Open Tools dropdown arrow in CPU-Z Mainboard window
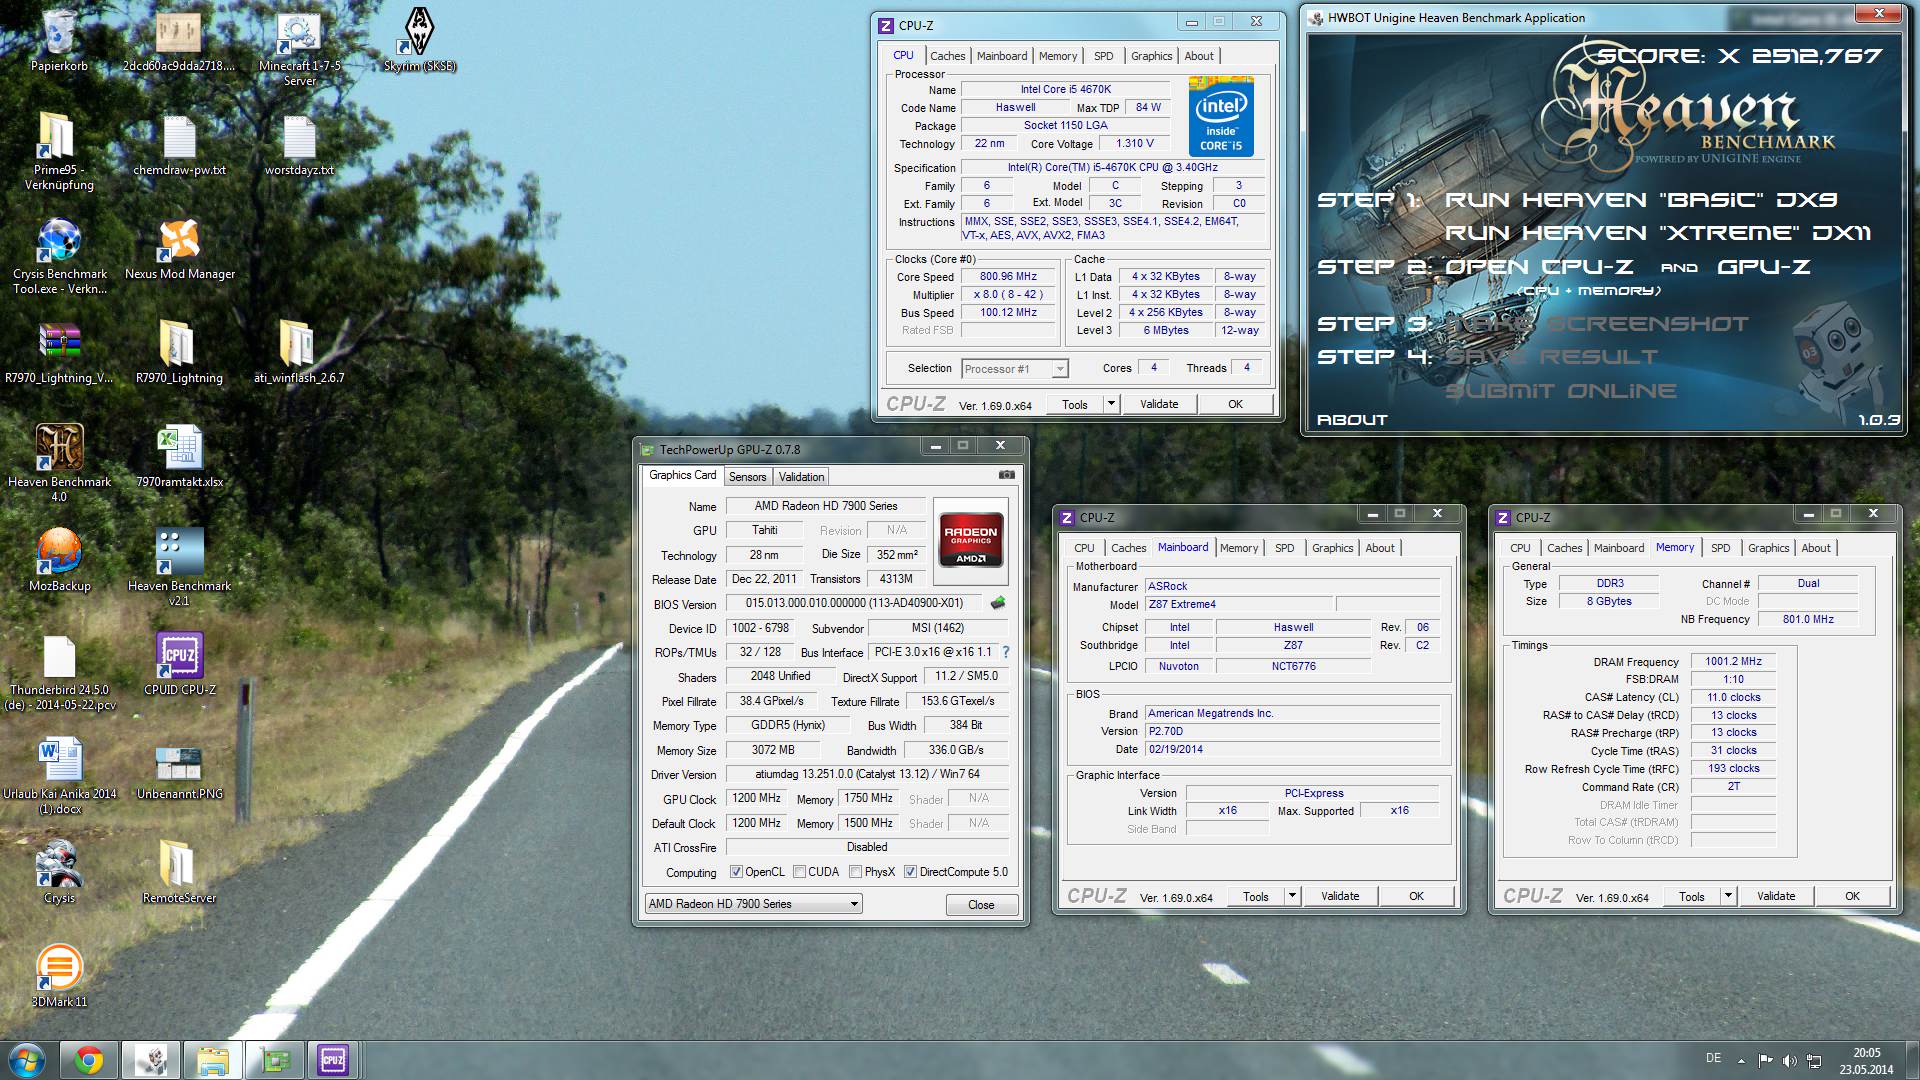 pyautogui.click(x=1292, y=896)
